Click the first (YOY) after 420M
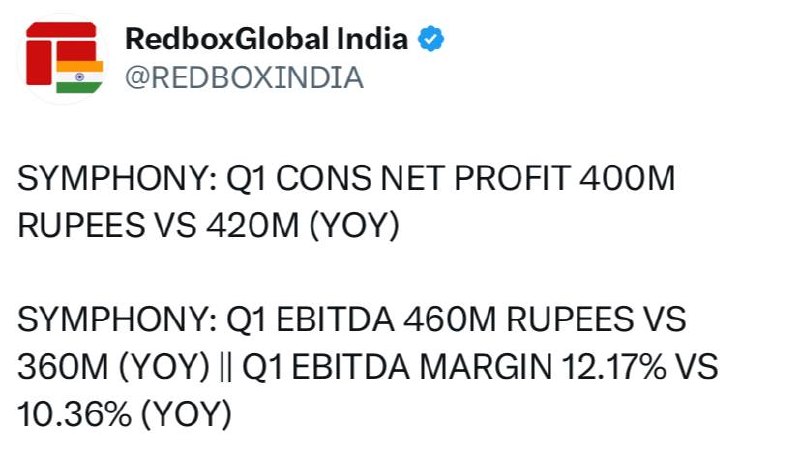800x456 pixels. [355, 226]
